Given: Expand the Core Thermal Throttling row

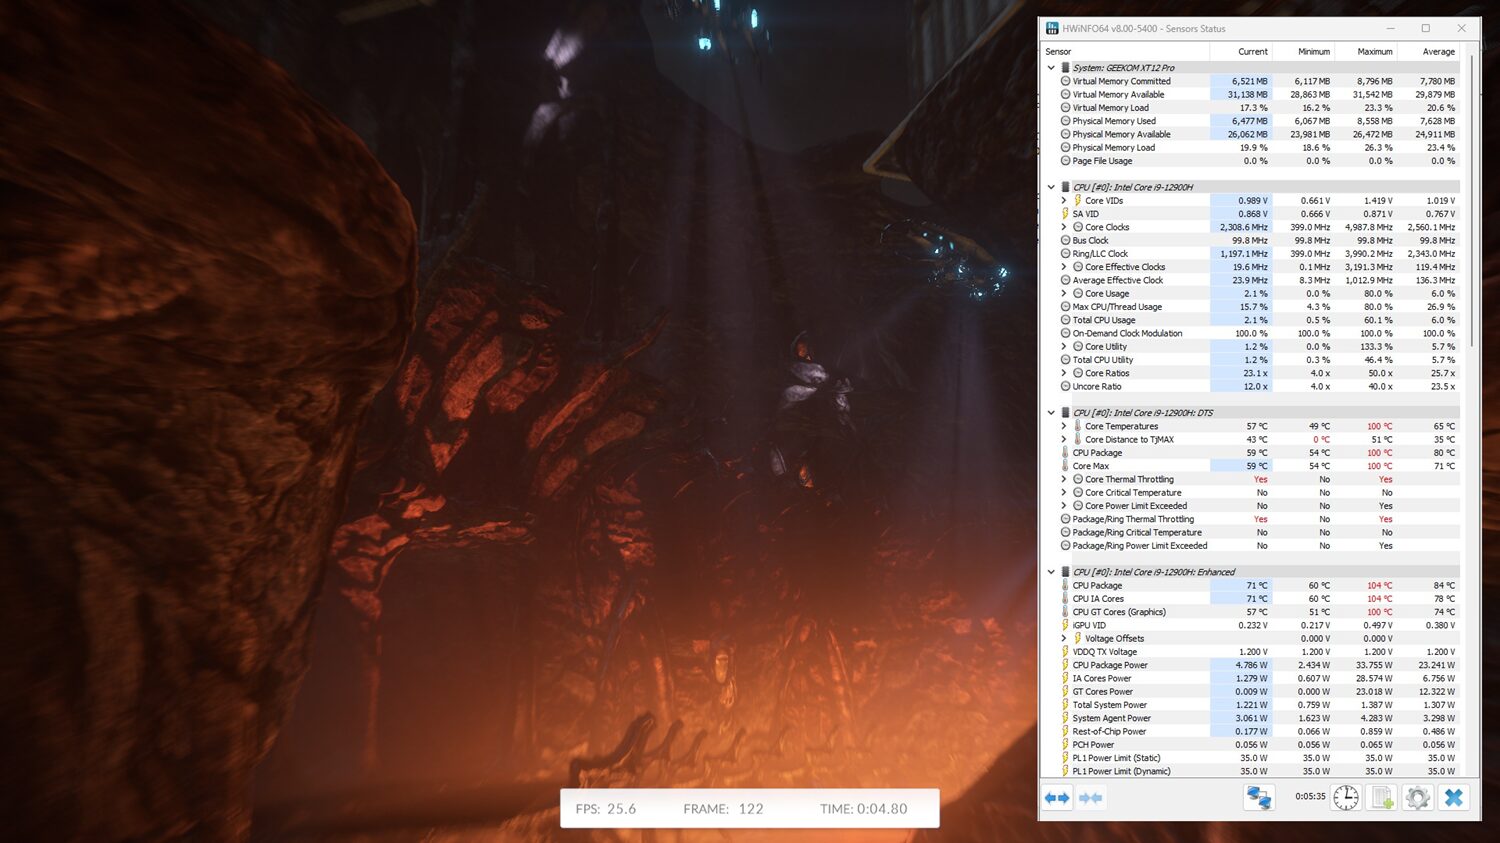Looking at the screenshot, I should [1064, 479].
